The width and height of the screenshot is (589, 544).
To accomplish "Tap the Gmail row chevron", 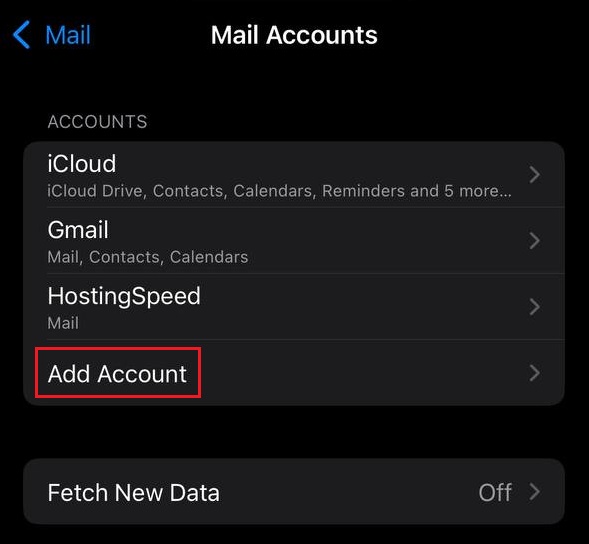I will click(x=535, y=241).
